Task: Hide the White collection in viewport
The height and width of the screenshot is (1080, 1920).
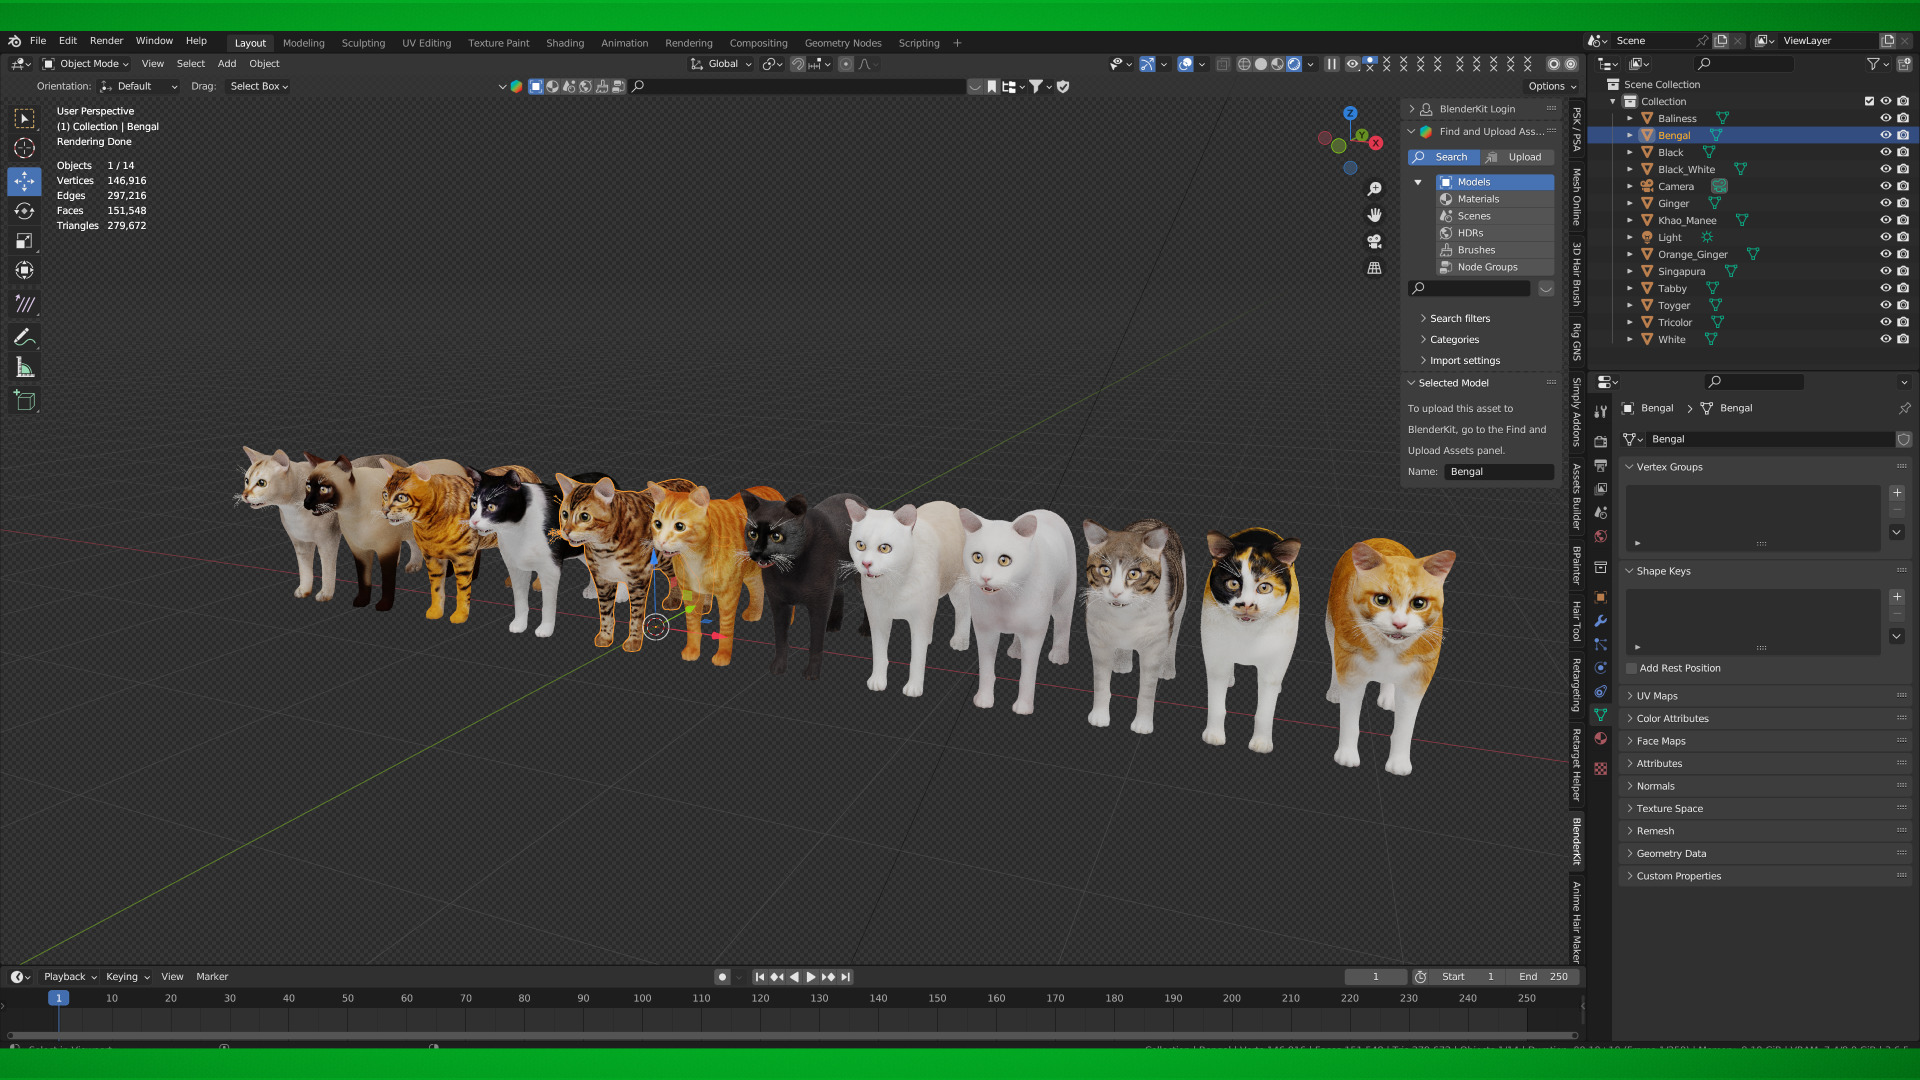Action: [1885, 339]
